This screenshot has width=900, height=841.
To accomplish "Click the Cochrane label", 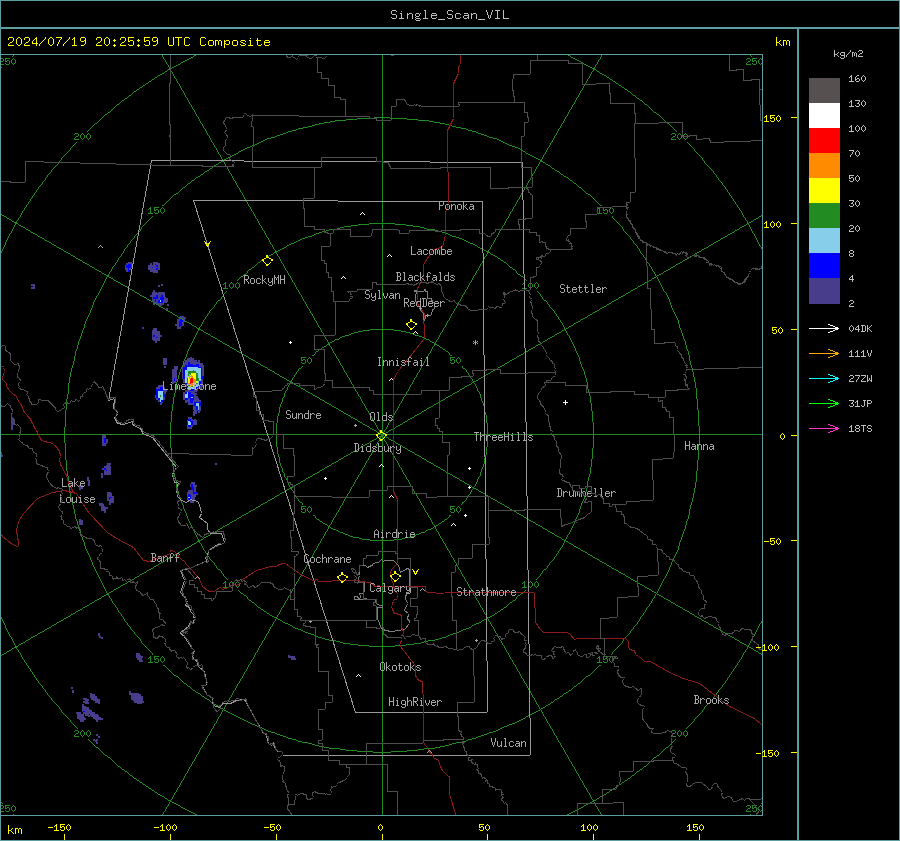I will [327, 559].
